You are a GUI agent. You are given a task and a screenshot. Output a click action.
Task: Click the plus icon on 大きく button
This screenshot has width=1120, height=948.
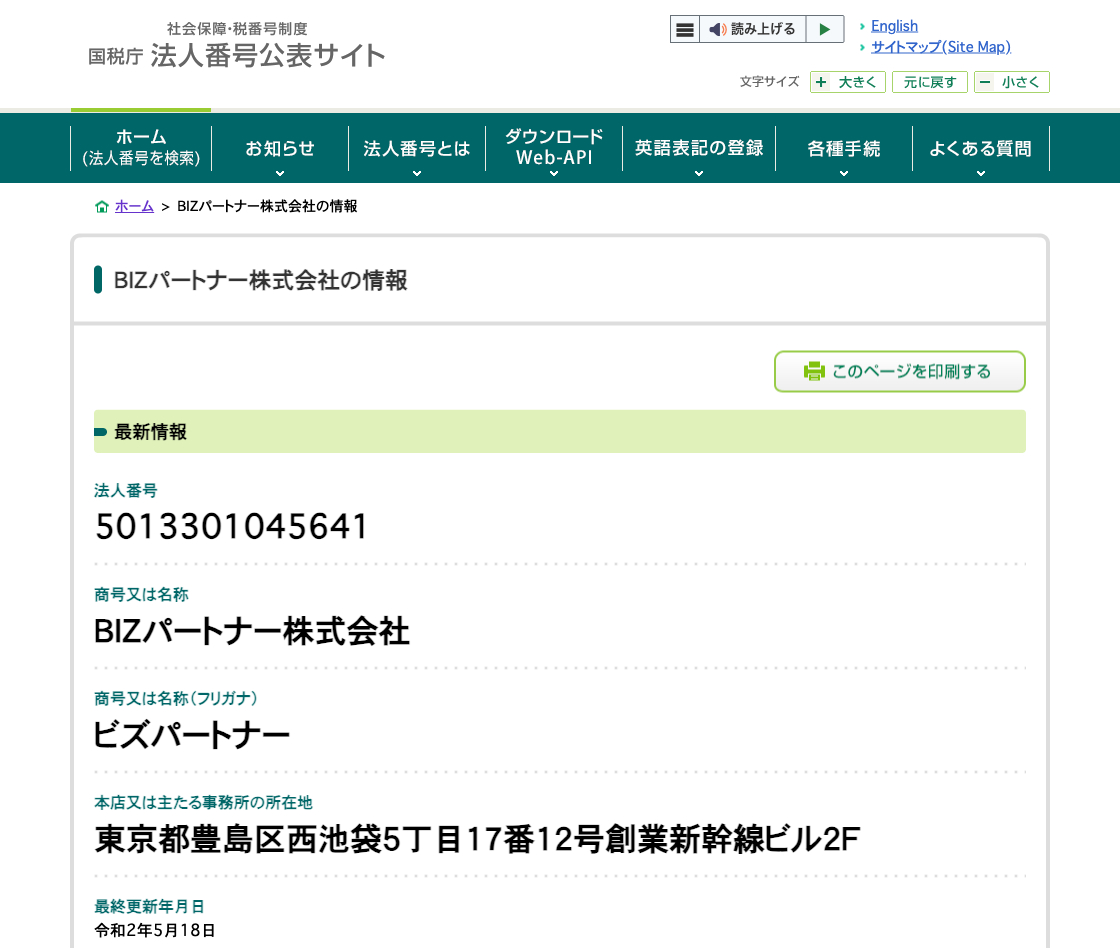[821, 82]
